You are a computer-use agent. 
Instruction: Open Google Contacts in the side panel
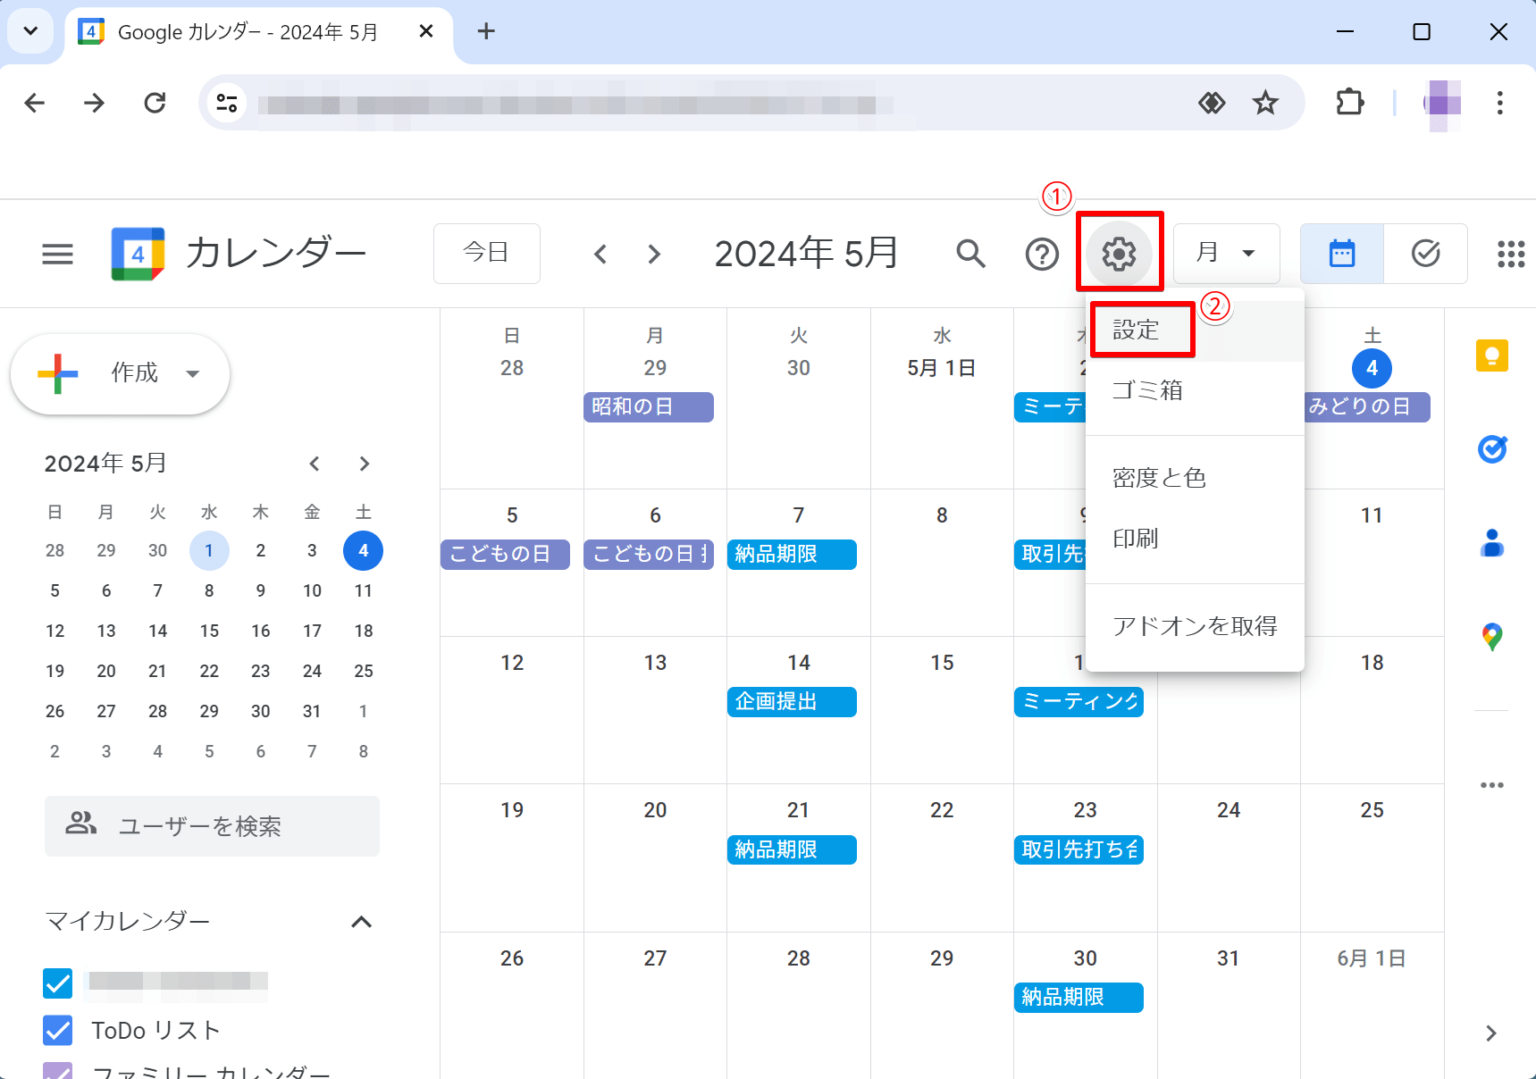click(1491, 543)
